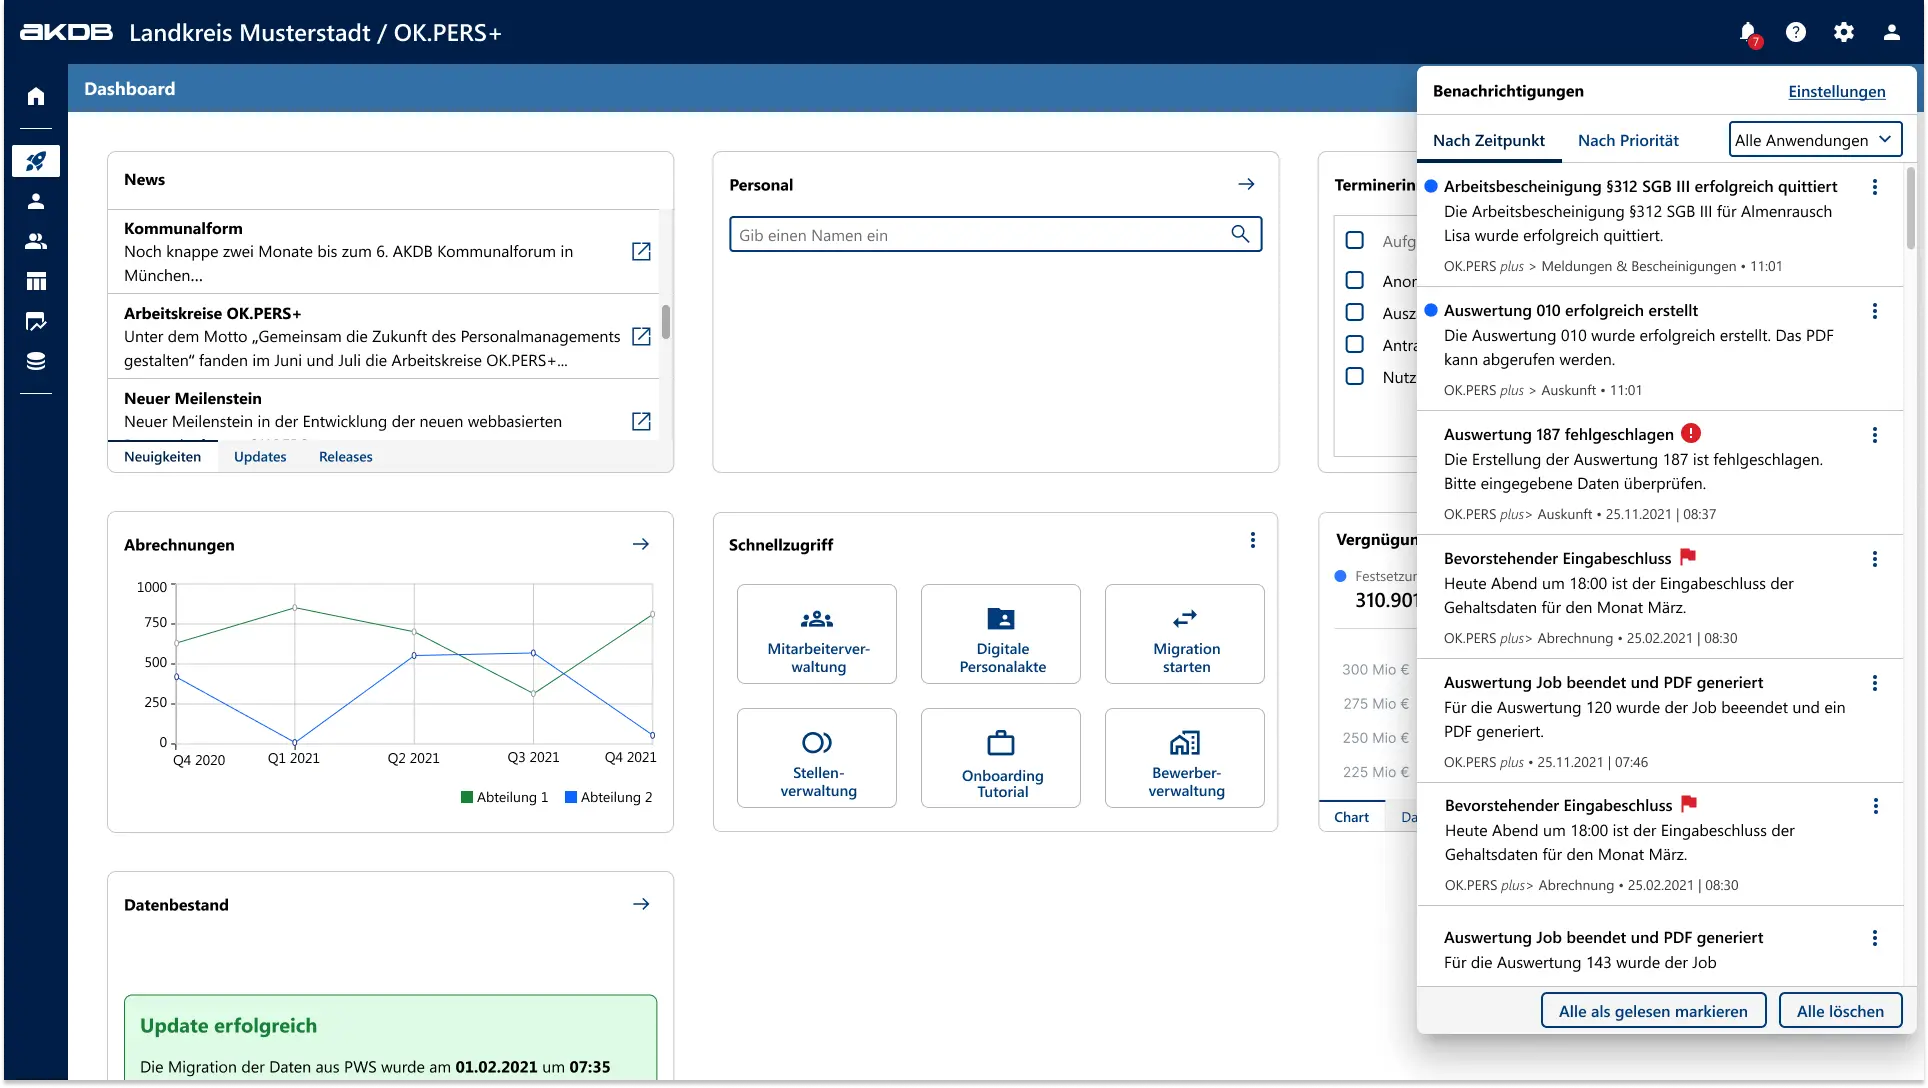Toggle the third checkbox labeled Ausz
Image resolution: width=1928 pixels, height=1088 pixels.
pyautogui.click(x=1355, y=312)
